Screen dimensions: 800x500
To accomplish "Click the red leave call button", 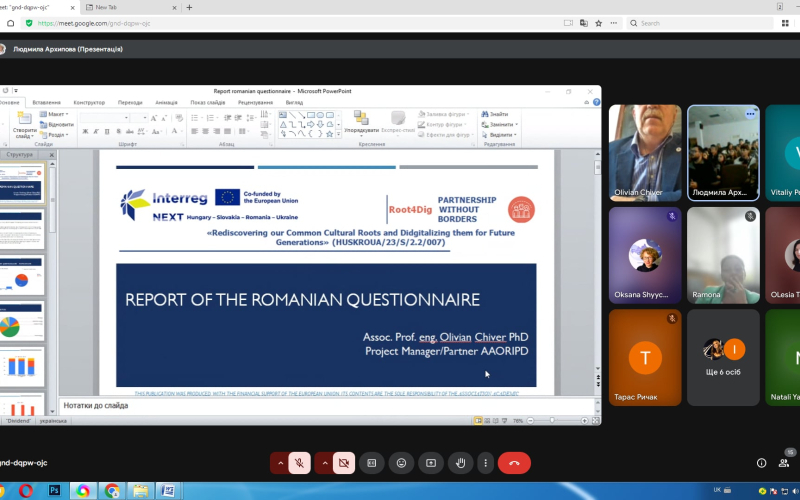I will pos(514,463).
